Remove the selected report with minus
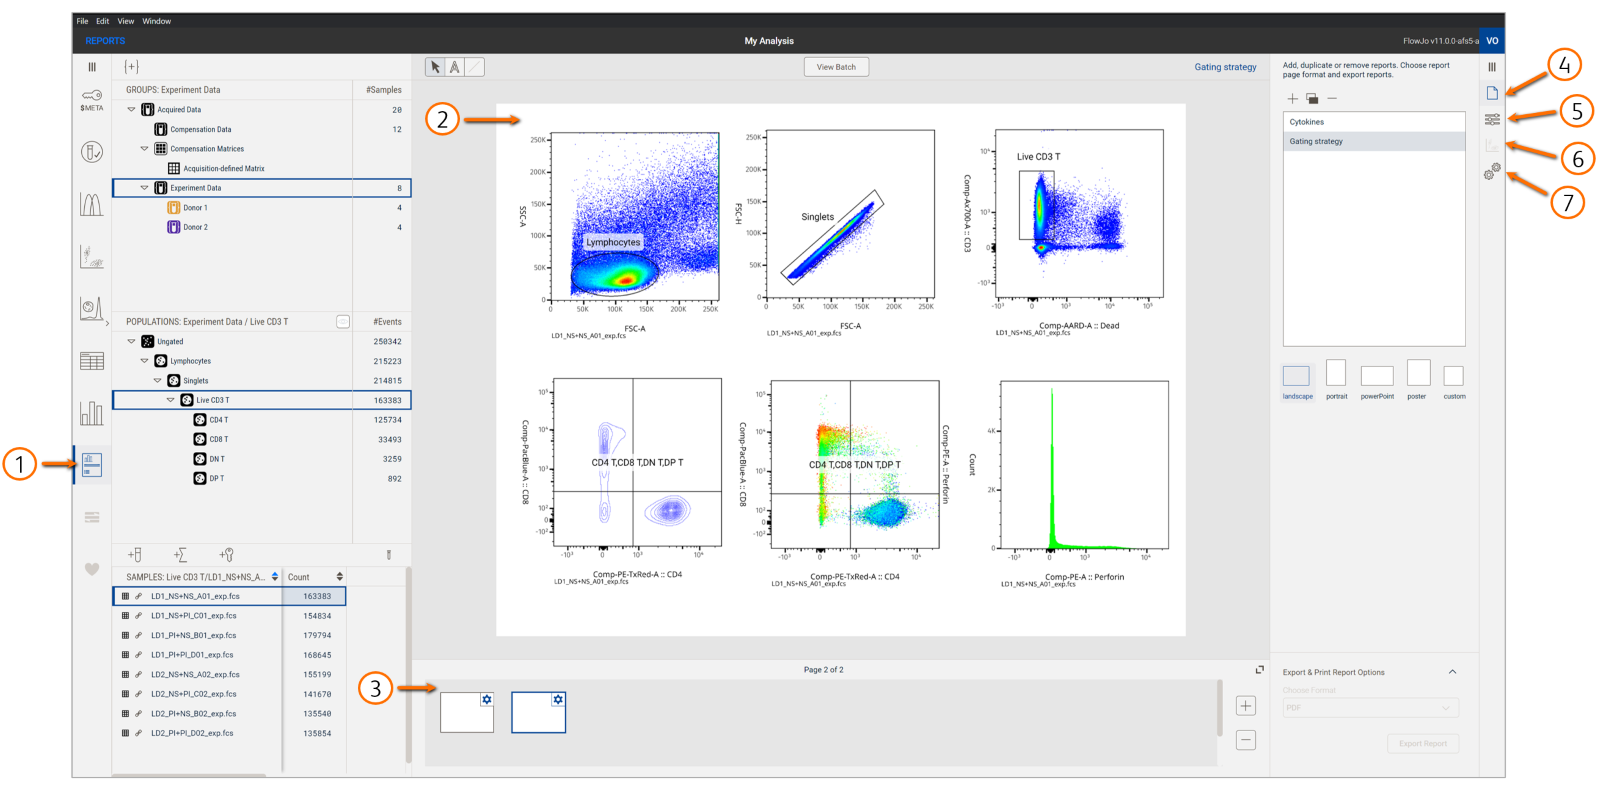 tap(1332, 98)
